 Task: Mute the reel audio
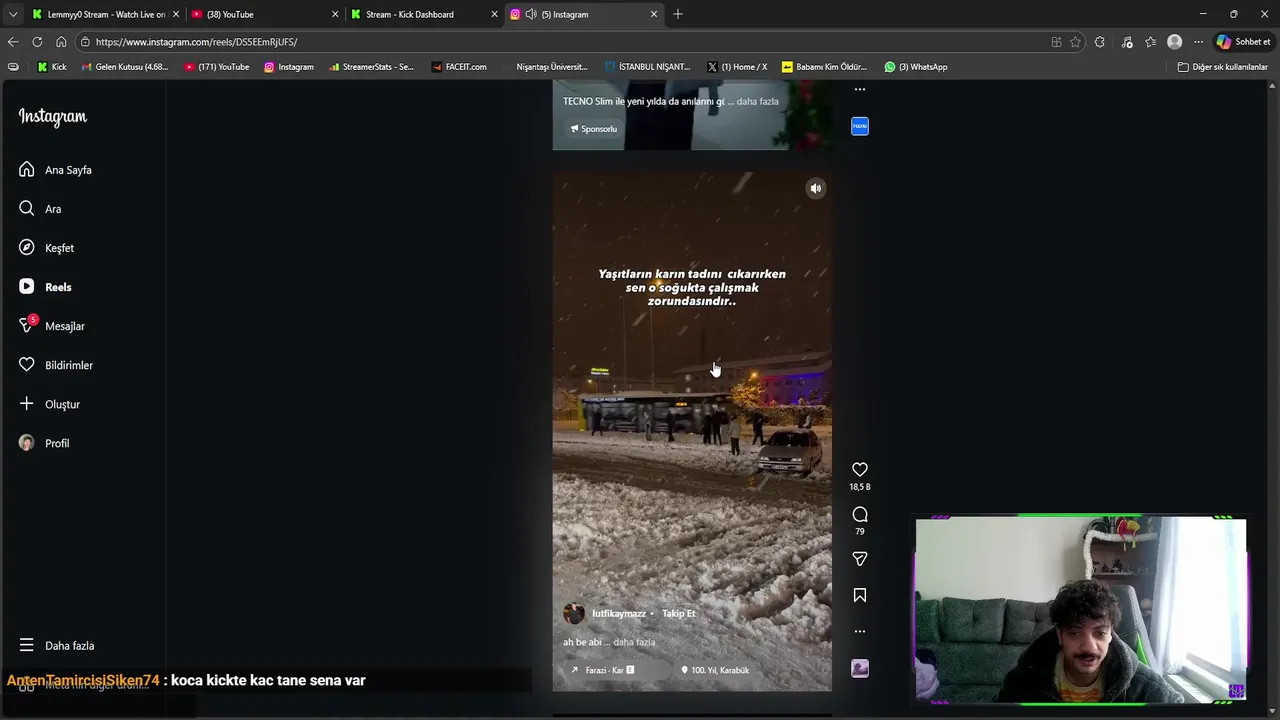pos(816,188)
